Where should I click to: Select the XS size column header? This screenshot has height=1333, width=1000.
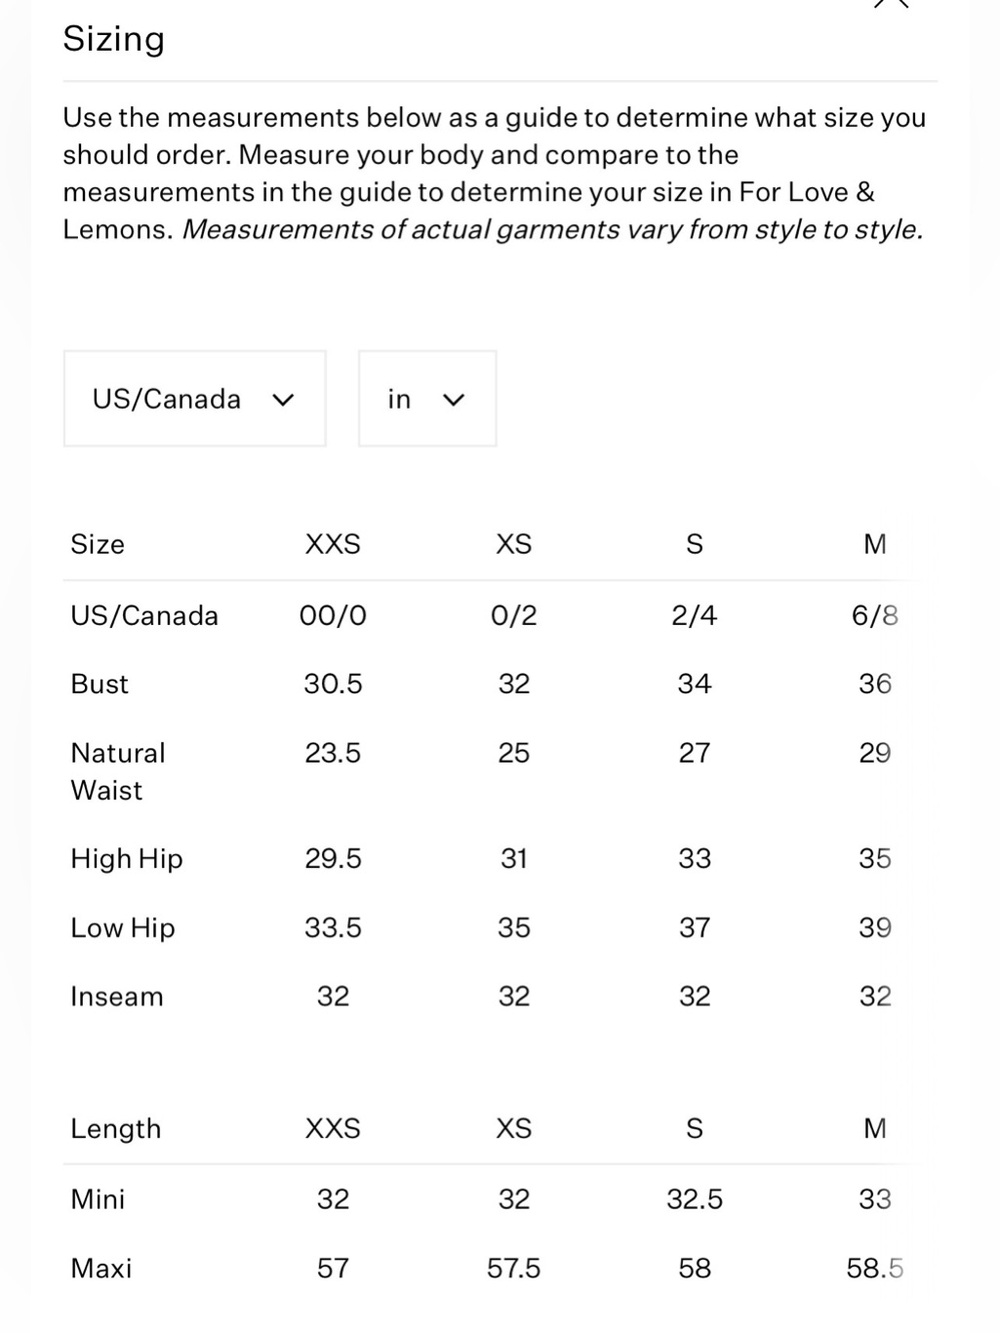[514, 544]
